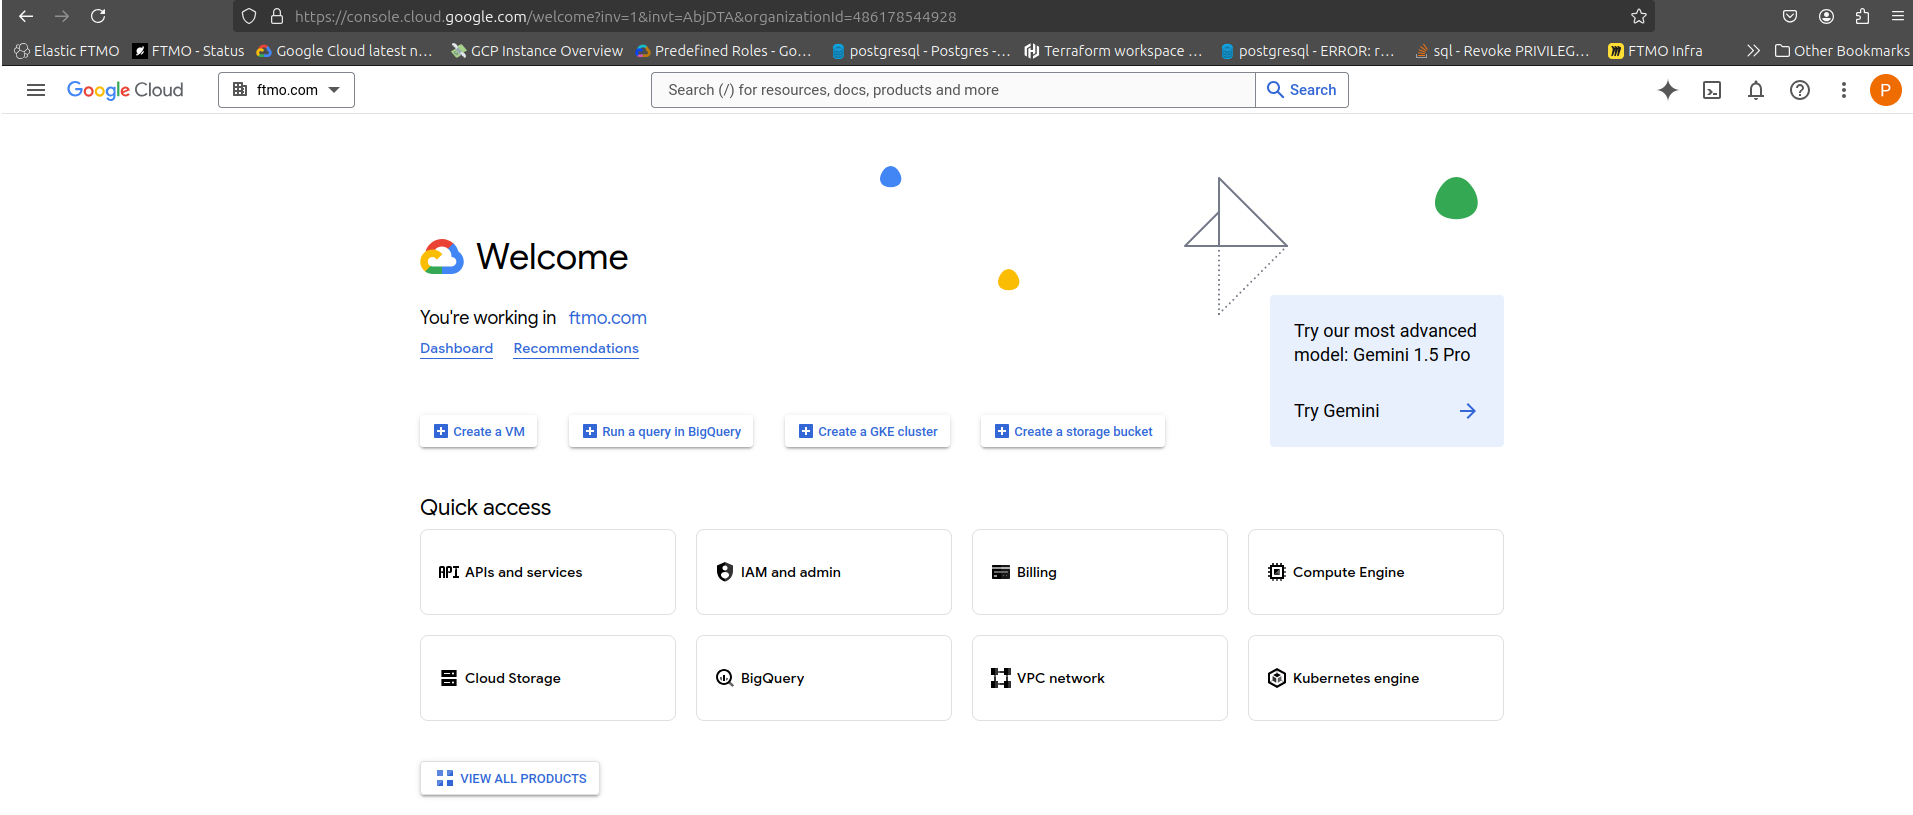The width and height of the screenshot is (1913, 815).
Task: Click the Create a VM button
Action: click(478, 431)
